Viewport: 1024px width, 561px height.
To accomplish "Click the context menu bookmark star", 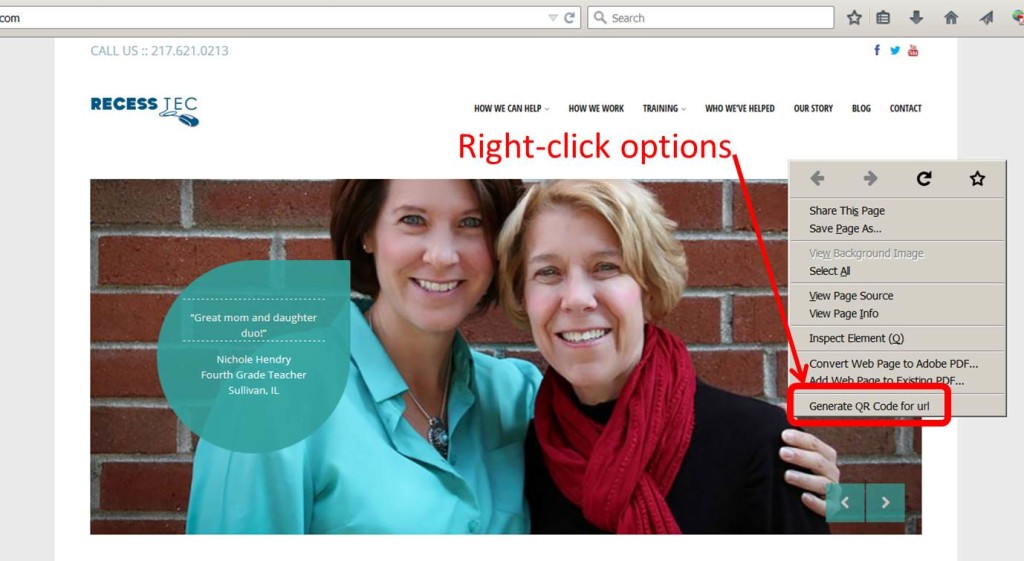I will [977, 178].
